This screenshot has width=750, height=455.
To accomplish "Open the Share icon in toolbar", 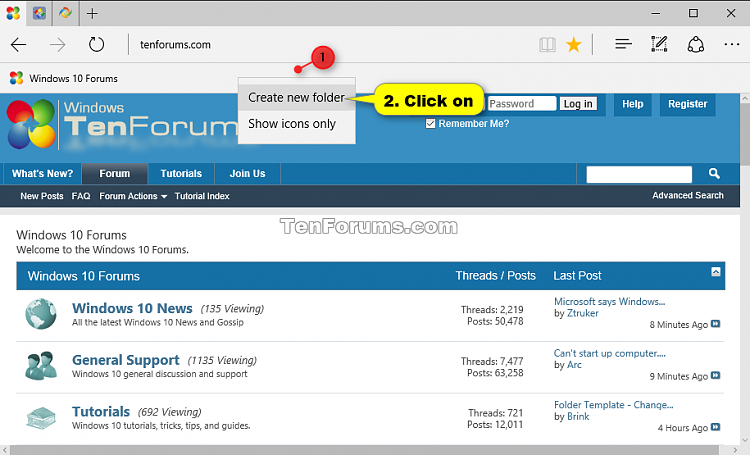I will [695, 44].
